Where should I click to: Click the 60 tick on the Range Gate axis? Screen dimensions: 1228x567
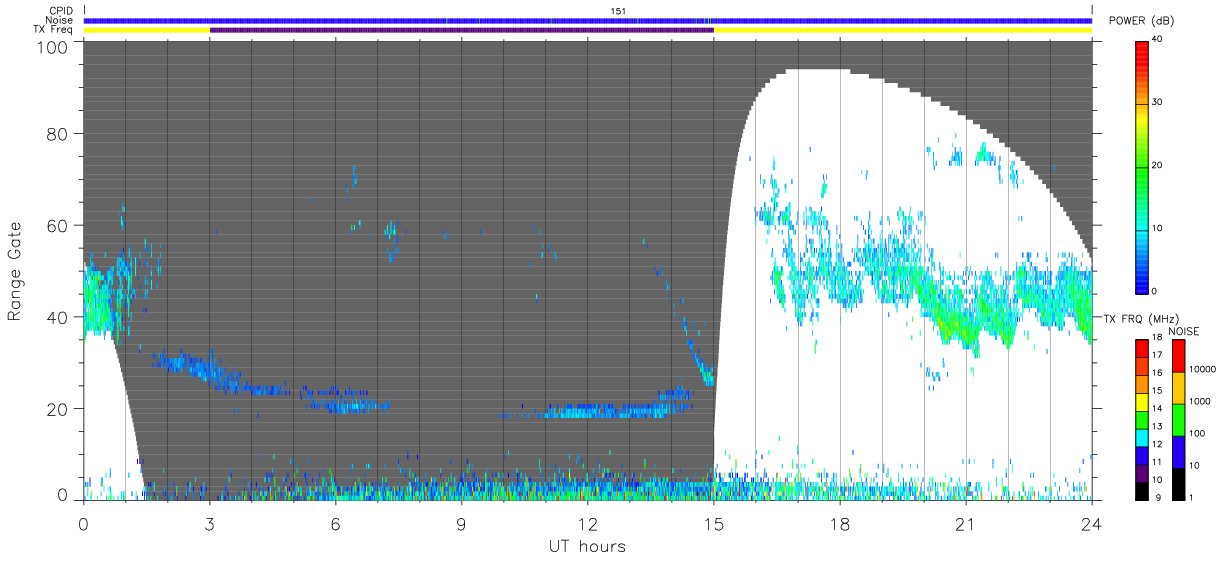click(x=58, y=226)
